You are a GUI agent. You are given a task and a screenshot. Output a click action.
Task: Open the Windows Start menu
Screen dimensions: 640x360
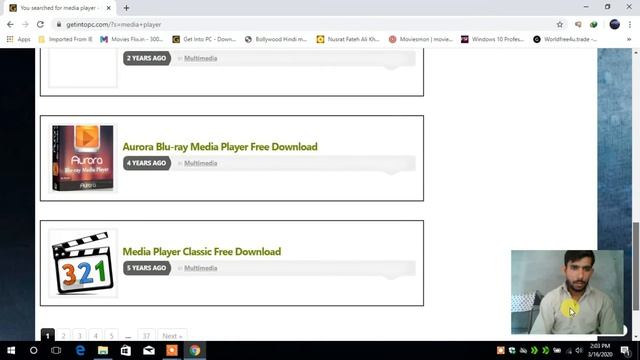[11, 350]
